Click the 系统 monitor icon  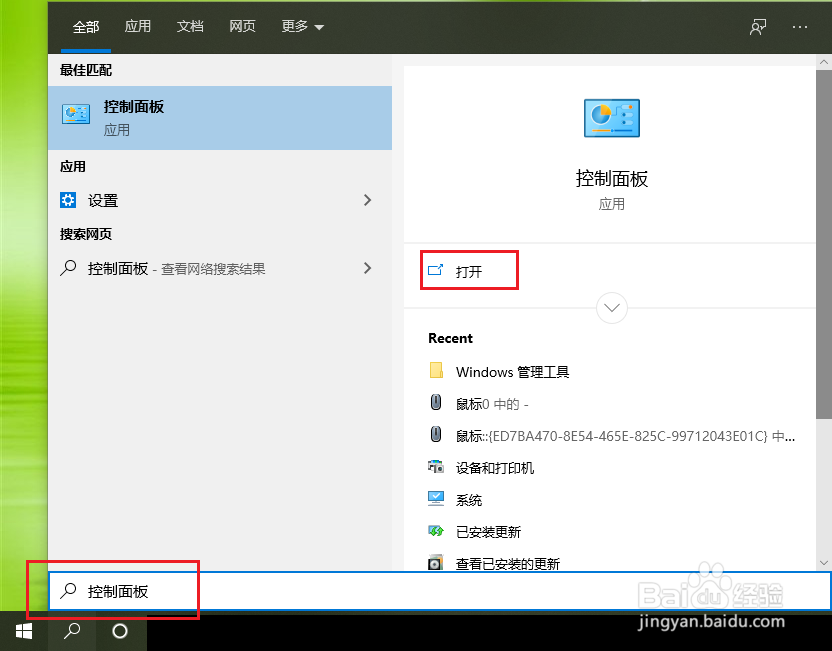(x=436, y=499)
